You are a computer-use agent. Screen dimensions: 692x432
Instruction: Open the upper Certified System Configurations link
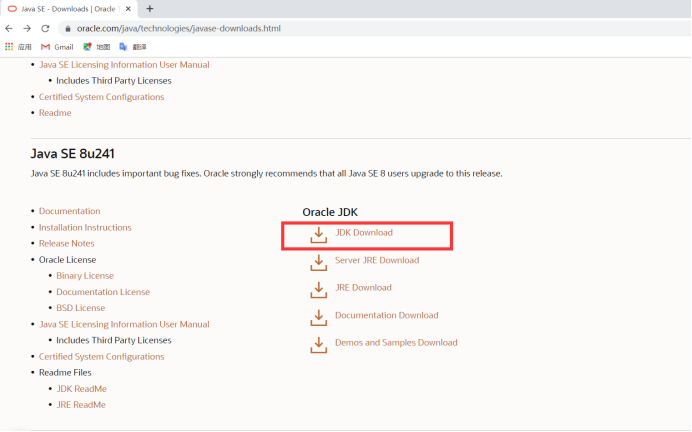pyautogui.click(x=102, y=97)
